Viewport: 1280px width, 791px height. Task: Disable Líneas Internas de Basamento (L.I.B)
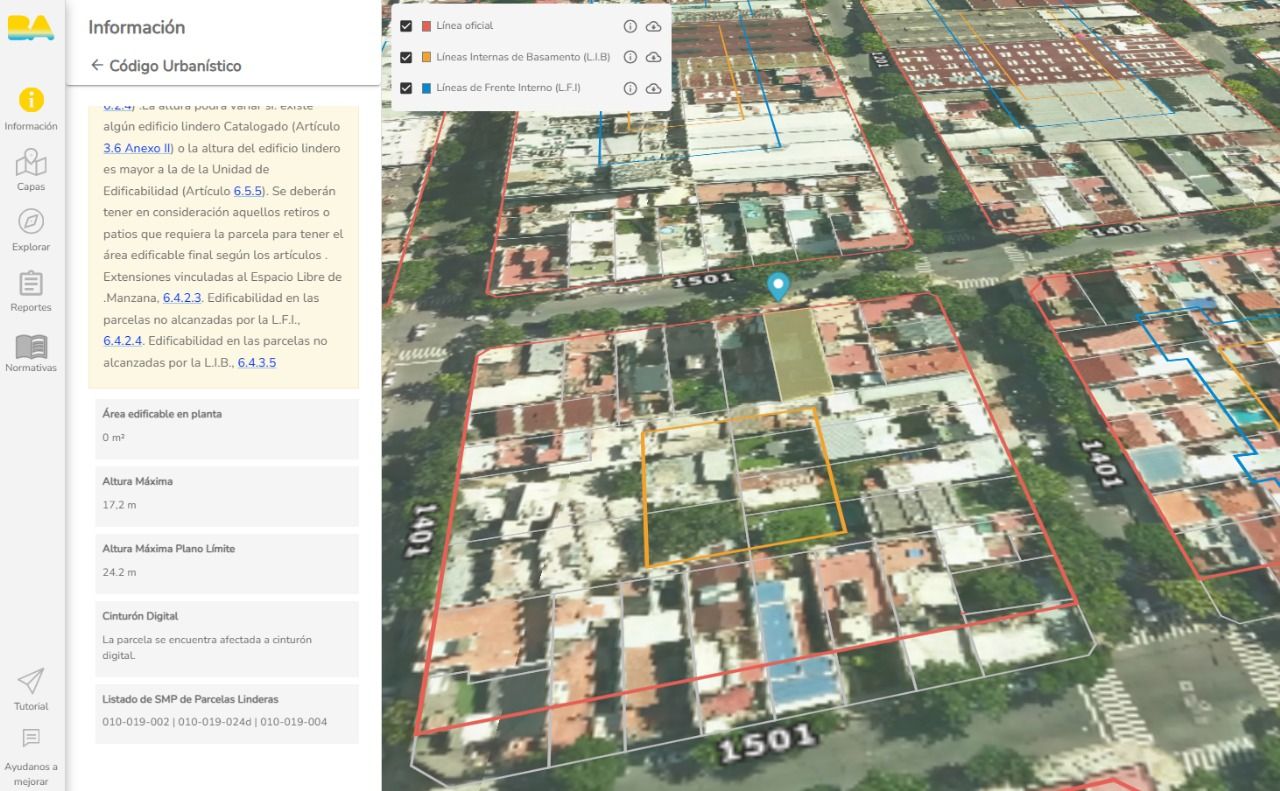point(406,57)
